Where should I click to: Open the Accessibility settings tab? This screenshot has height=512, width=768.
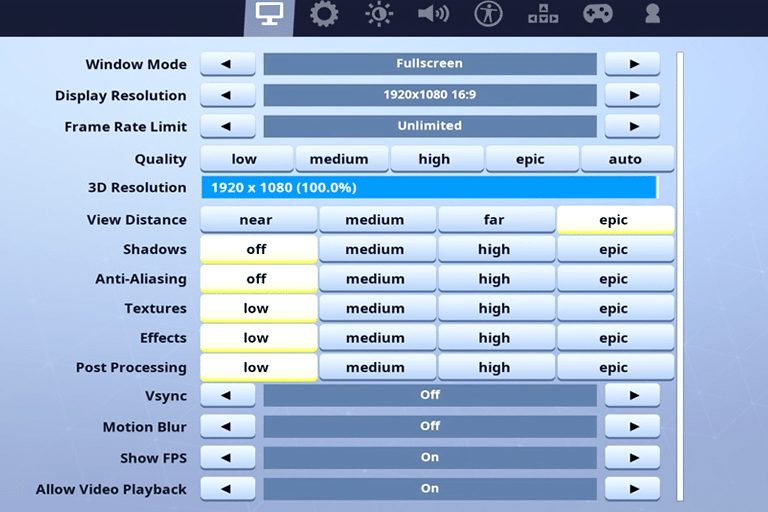coord(488,14)
